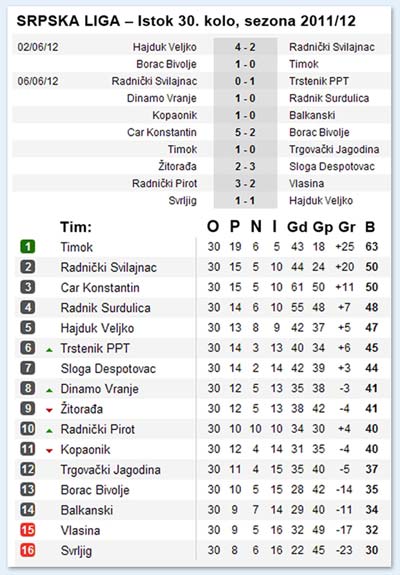Click the Srpska Liga Istok title

point(186,21)
